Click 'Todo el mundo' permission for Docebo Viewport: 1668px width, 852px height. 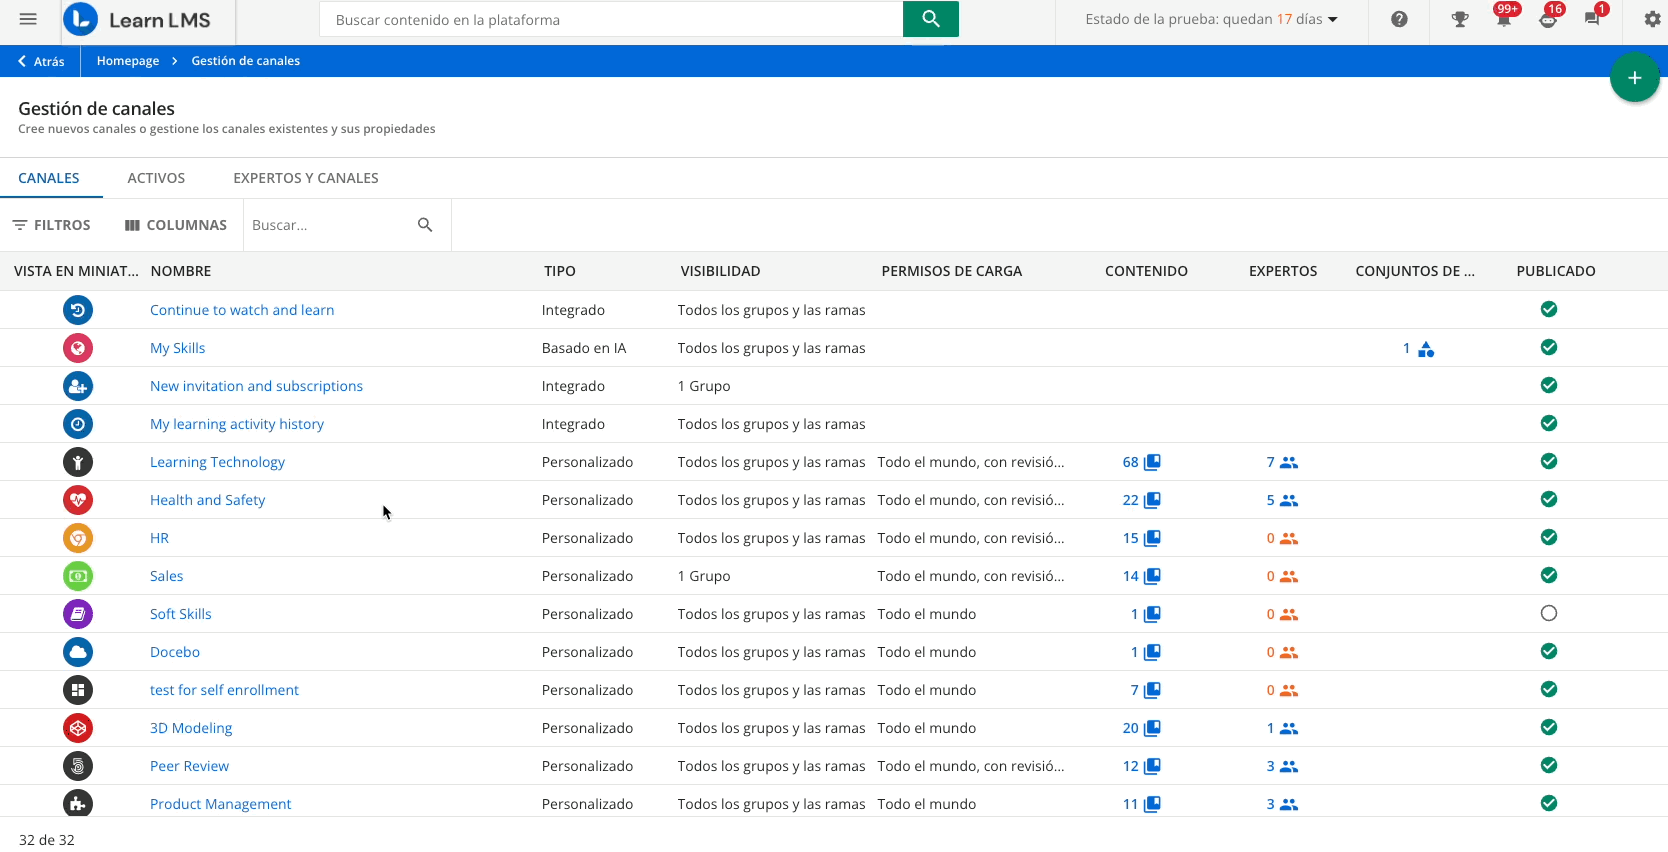point(927,652)
